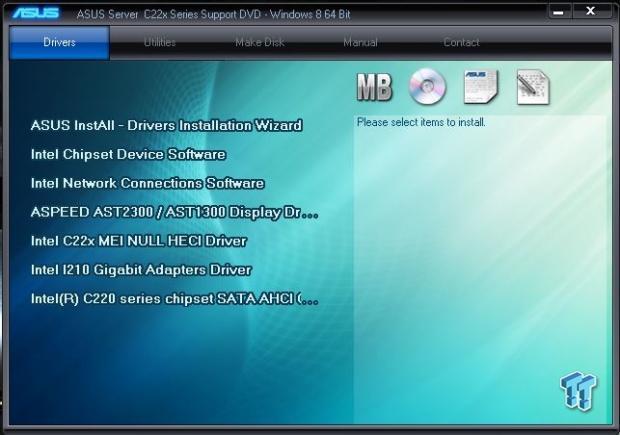620x435 pixels.
Task: Switch to the Drivers tab
Action: [x=59, y=42]
